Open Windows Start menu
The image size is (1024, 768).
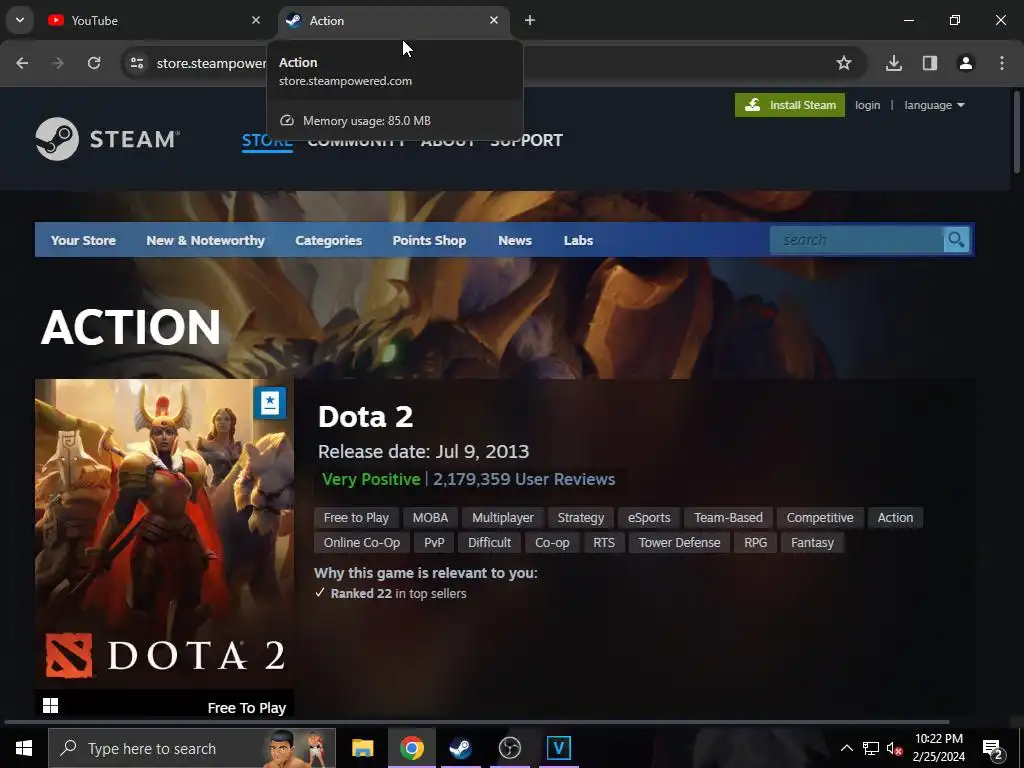click(24, 748)
